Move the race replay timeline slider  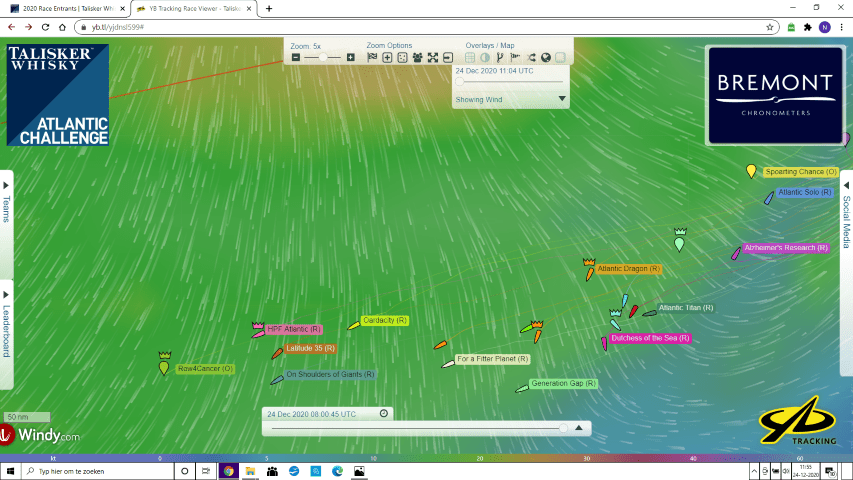(x=563, y=428)
